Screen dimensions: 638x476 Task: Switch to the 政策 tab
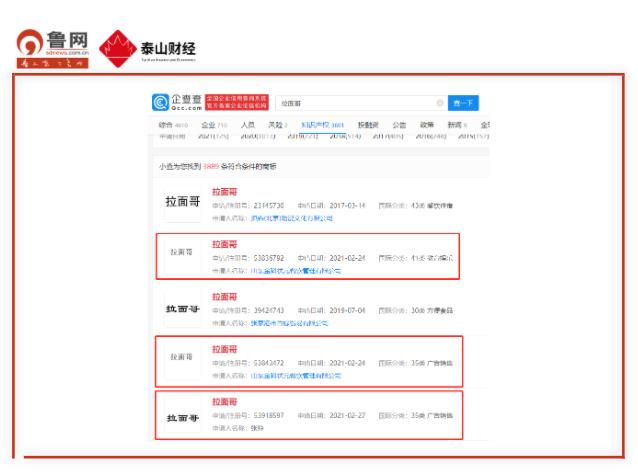tap(427, 125)
